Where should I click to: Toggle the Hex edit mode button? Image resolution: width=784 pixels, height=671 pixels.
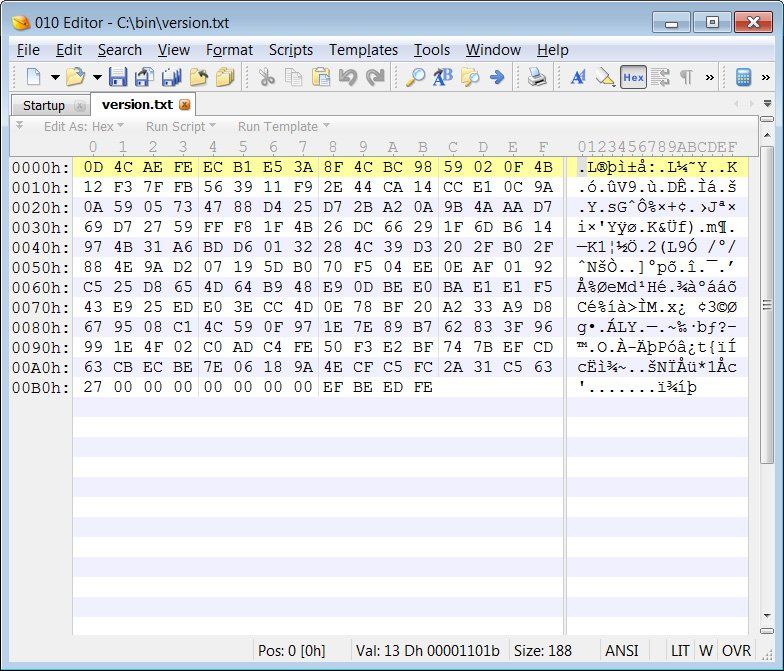click(x=633, y=78)
